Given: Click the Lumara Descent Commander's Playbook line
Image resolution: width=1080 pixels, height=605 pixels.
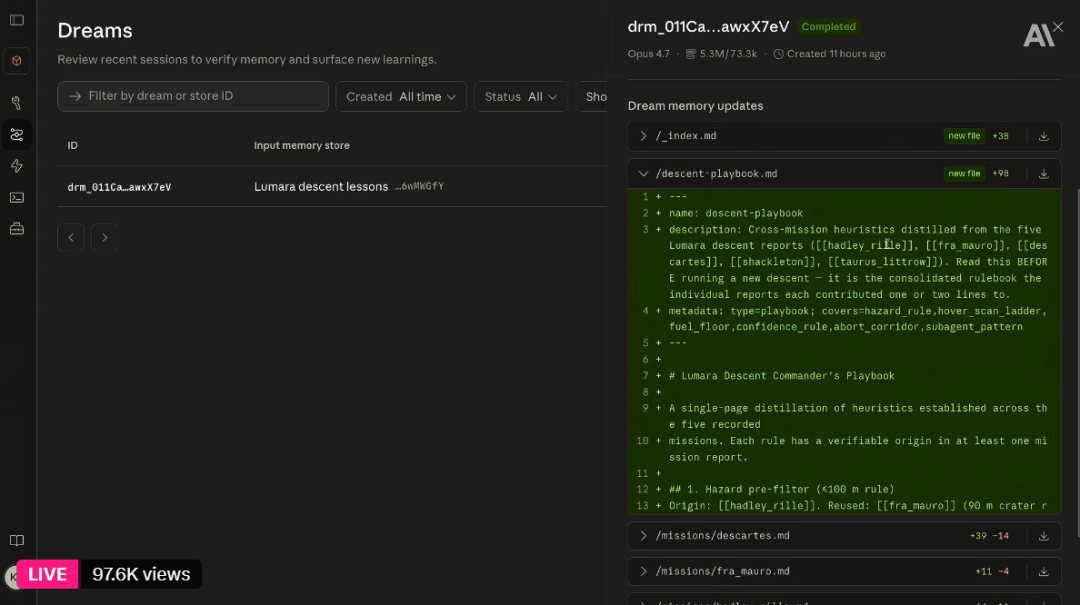Looking at the screenshot, I should (x=782, y=376).
